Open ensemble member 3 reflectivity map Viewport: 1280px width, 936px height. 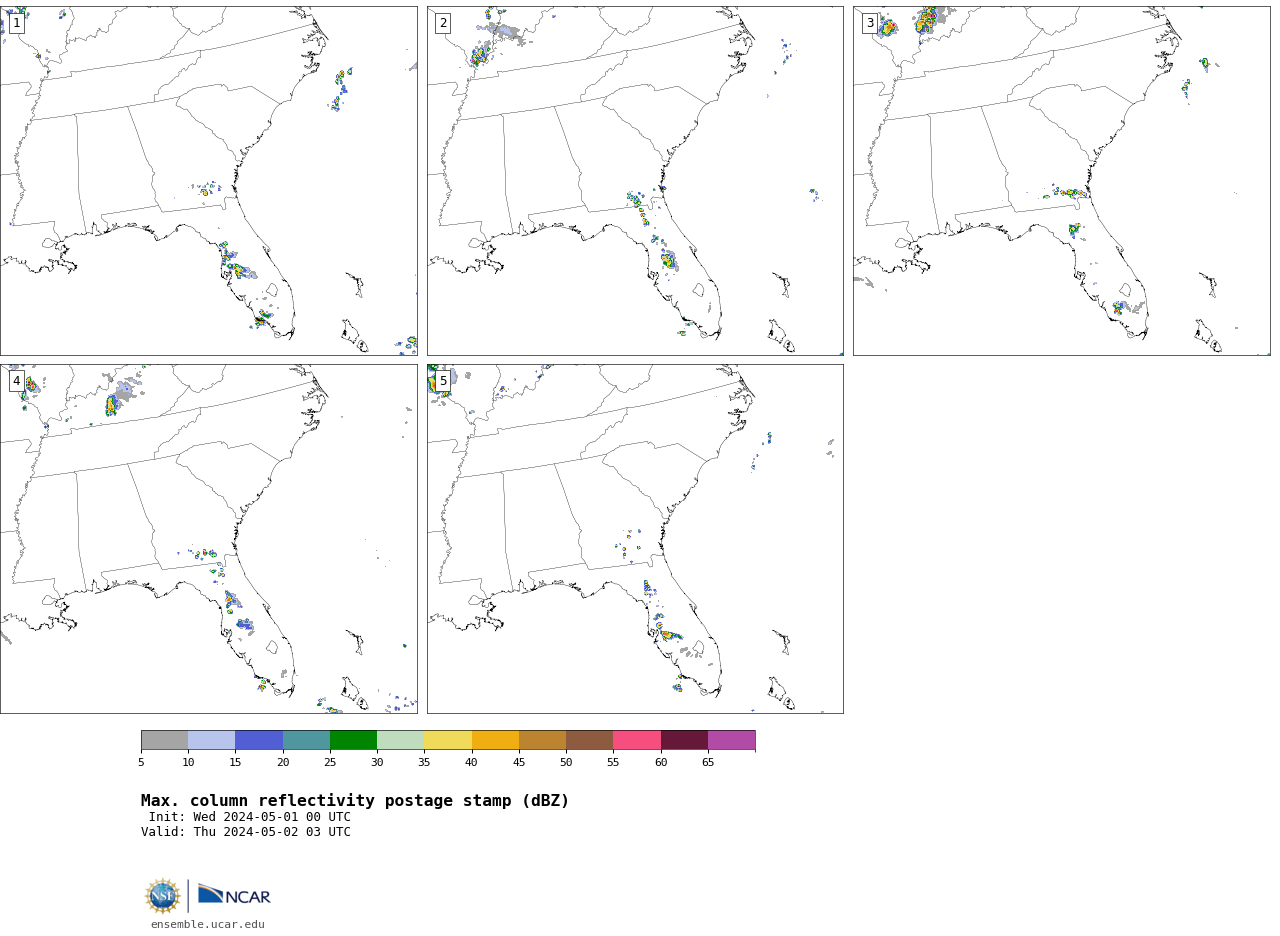pyautogui.click(x=1062, y=181)
